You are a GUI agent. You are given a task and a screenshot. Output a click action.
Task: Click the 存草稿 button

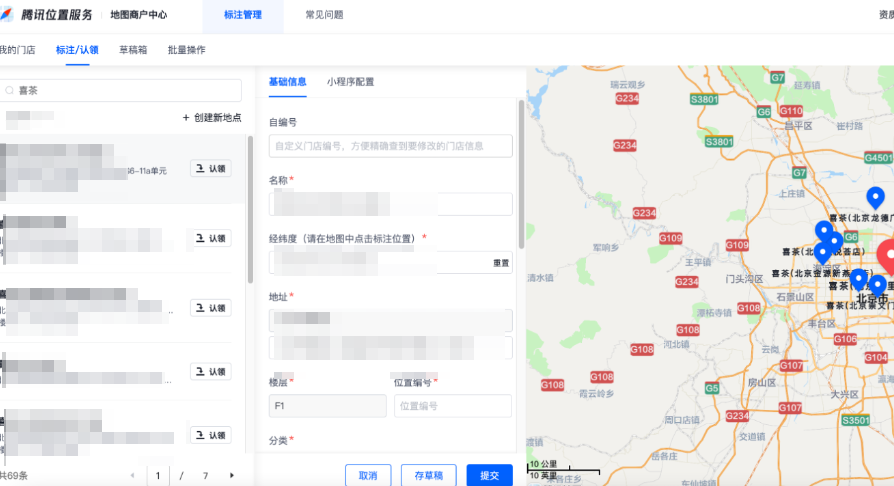pyautogui.click(x=429, y=475)
